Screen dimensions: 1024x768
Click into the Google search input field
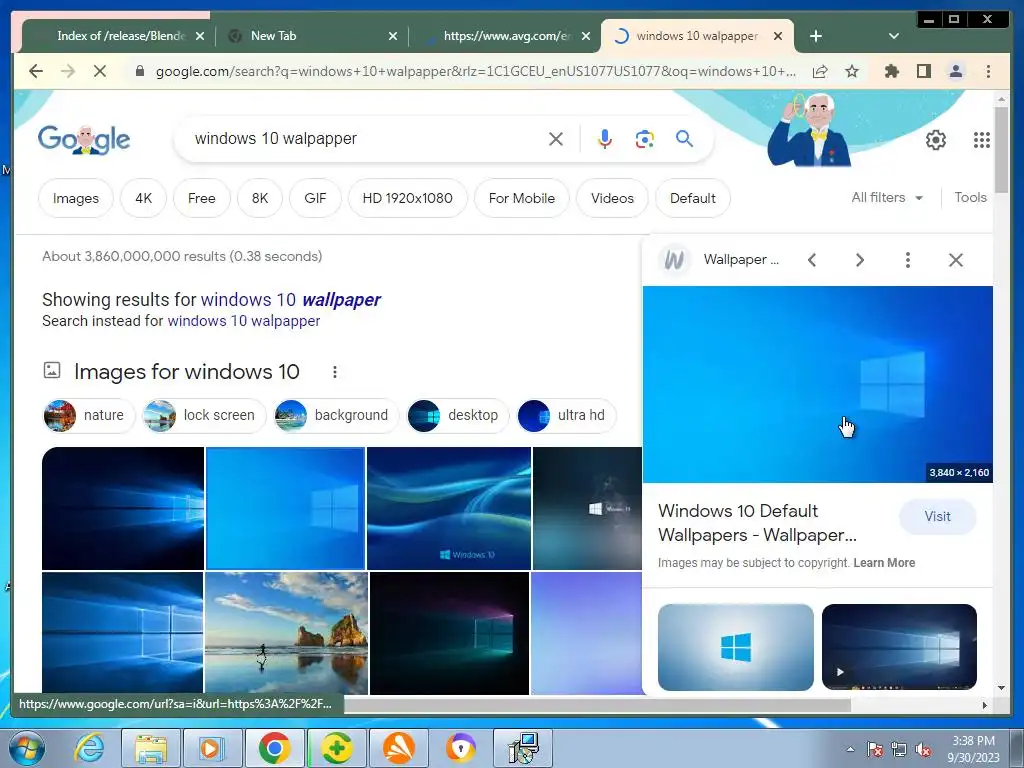click(366, 138)
